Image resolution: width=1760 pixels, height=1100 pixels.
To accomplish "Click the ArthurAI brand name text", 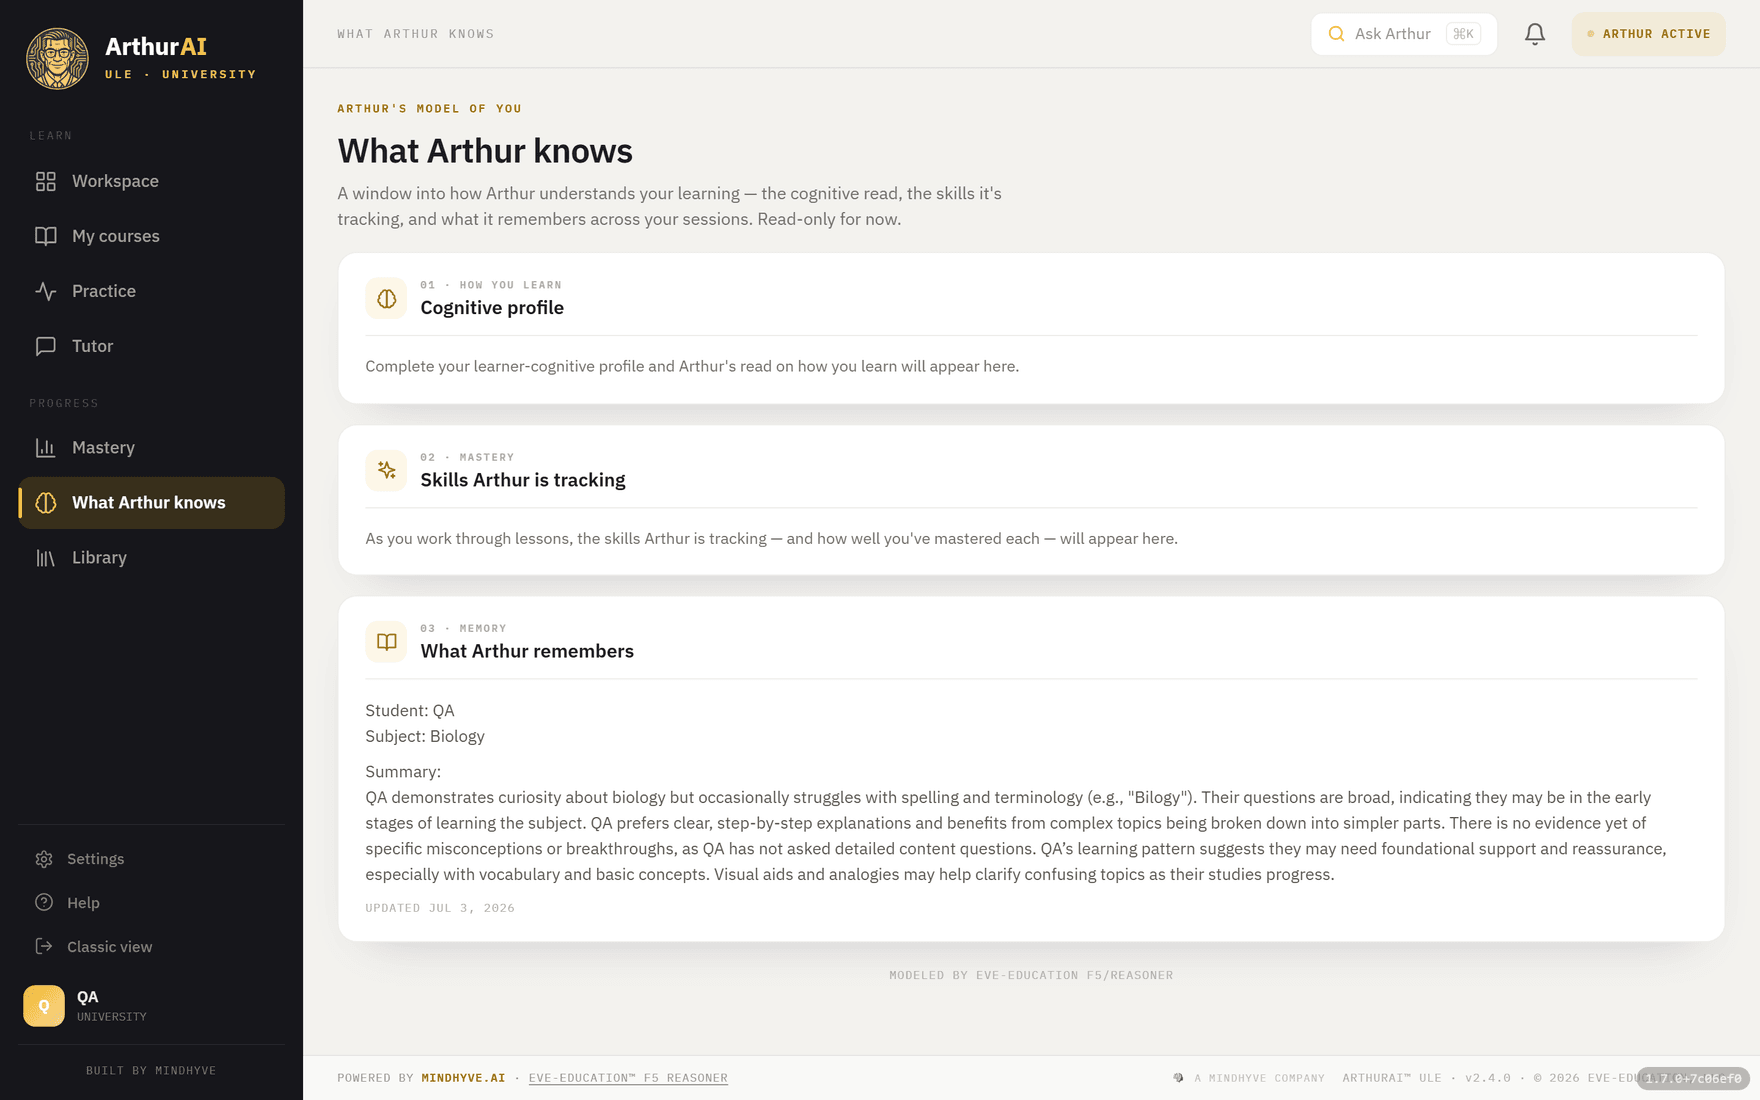I will tap(156, 46).
